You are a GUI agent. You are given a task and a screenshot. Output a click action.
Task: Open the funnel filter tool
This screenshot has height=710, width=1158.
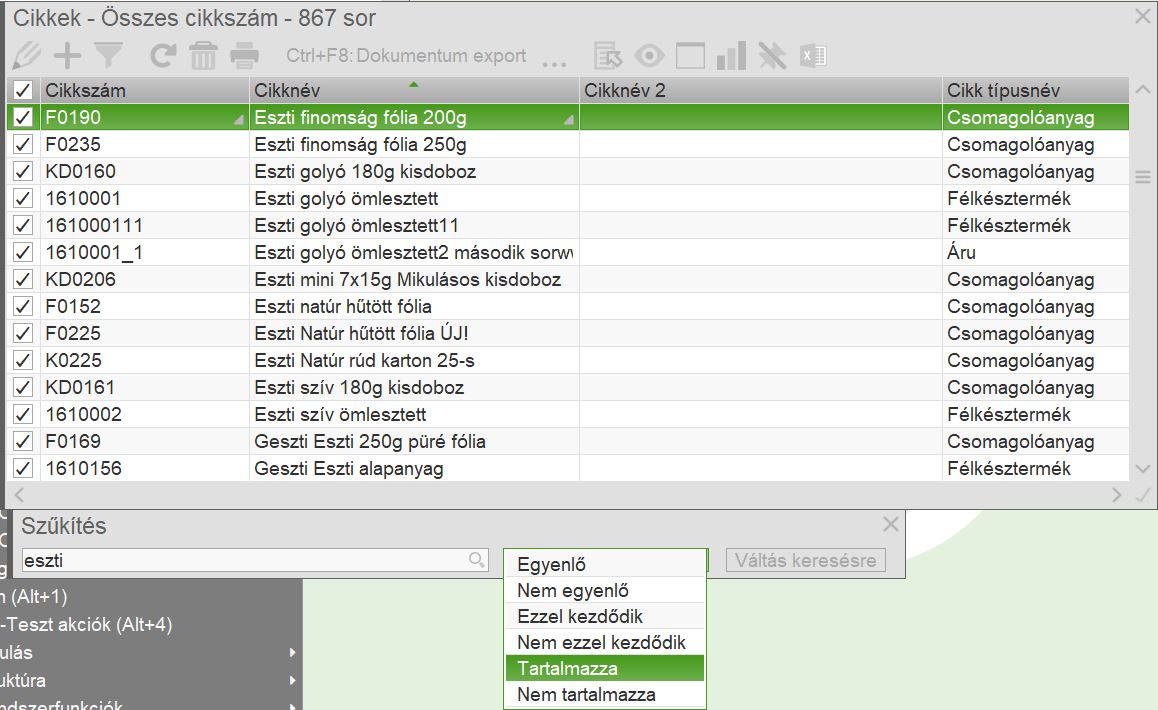tap(109, 56)
